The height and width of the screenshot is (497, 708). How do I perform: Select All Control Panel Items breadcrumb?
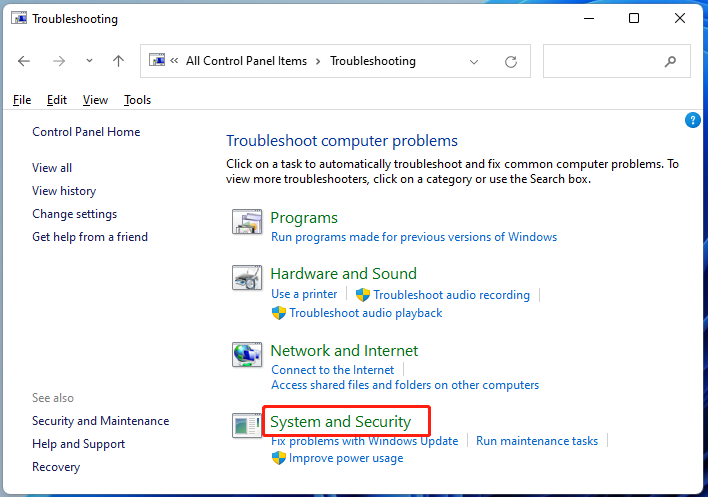246,61
